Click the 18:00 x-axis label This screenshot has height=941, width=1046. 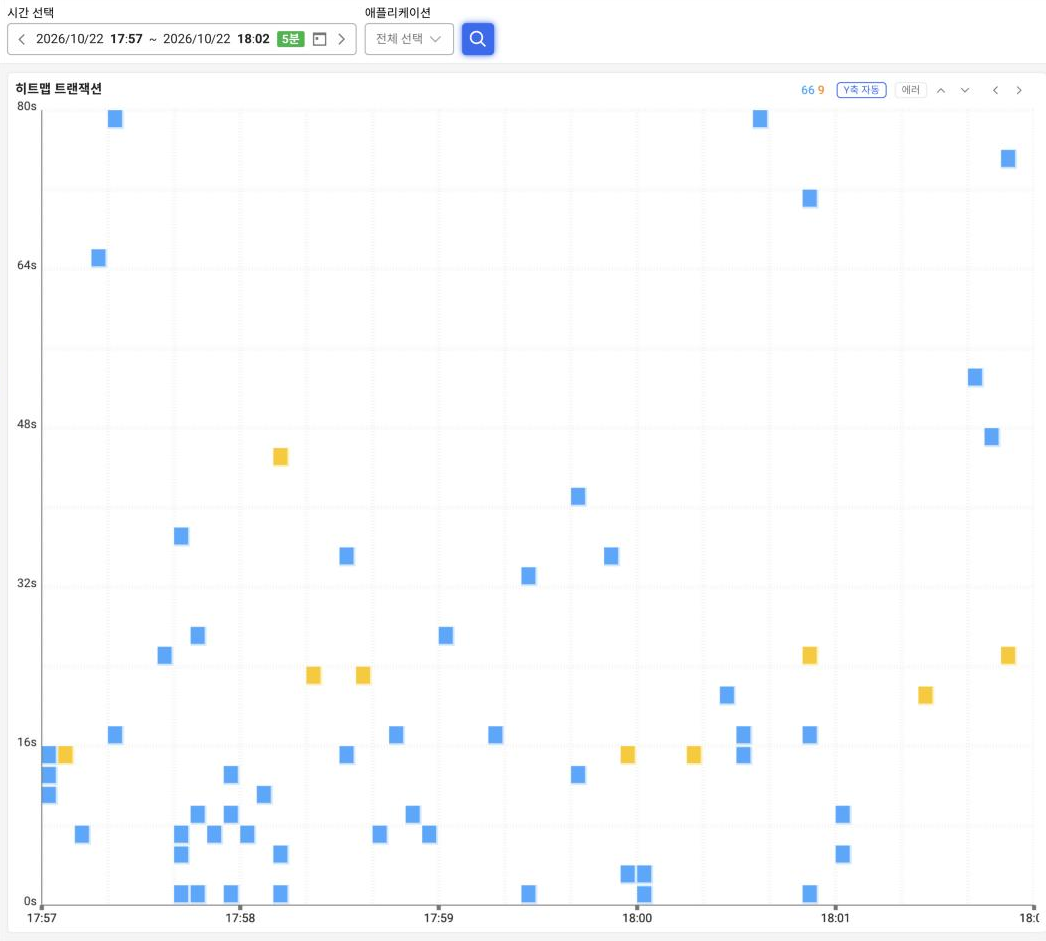[x=637, y=918]
